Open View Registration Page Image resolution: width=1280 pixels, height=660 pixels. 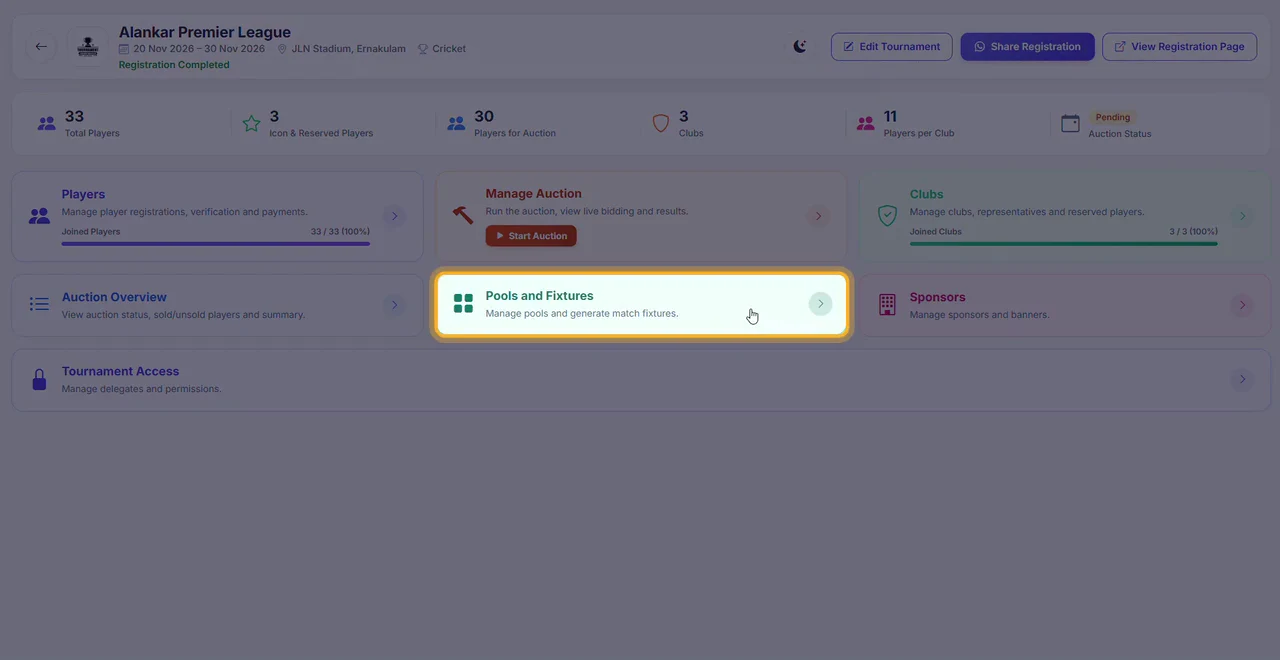pos(1179,46)
